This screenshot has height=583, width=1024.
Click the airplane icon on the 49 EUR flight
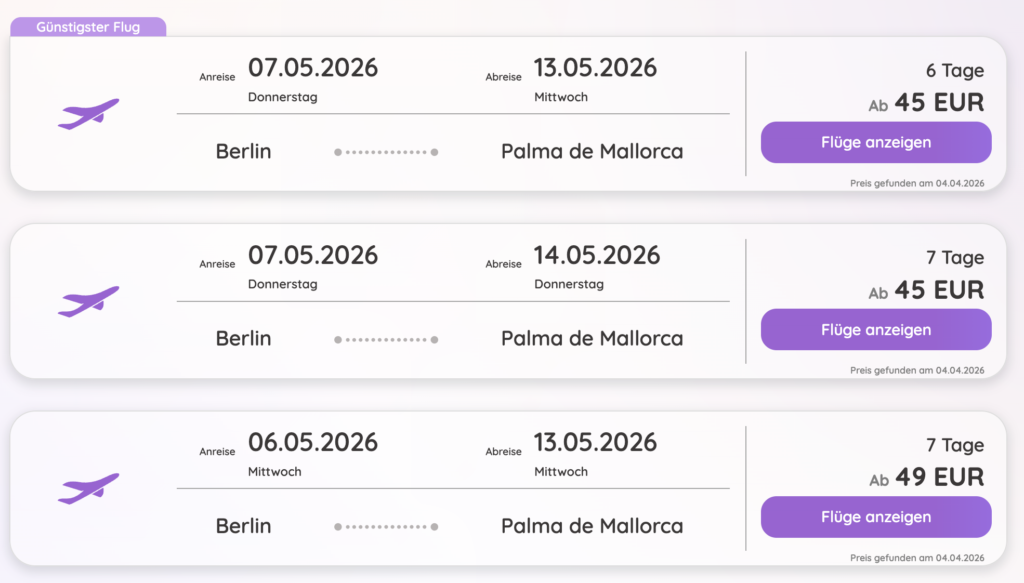pyautogui.click(x=88, y=488)
